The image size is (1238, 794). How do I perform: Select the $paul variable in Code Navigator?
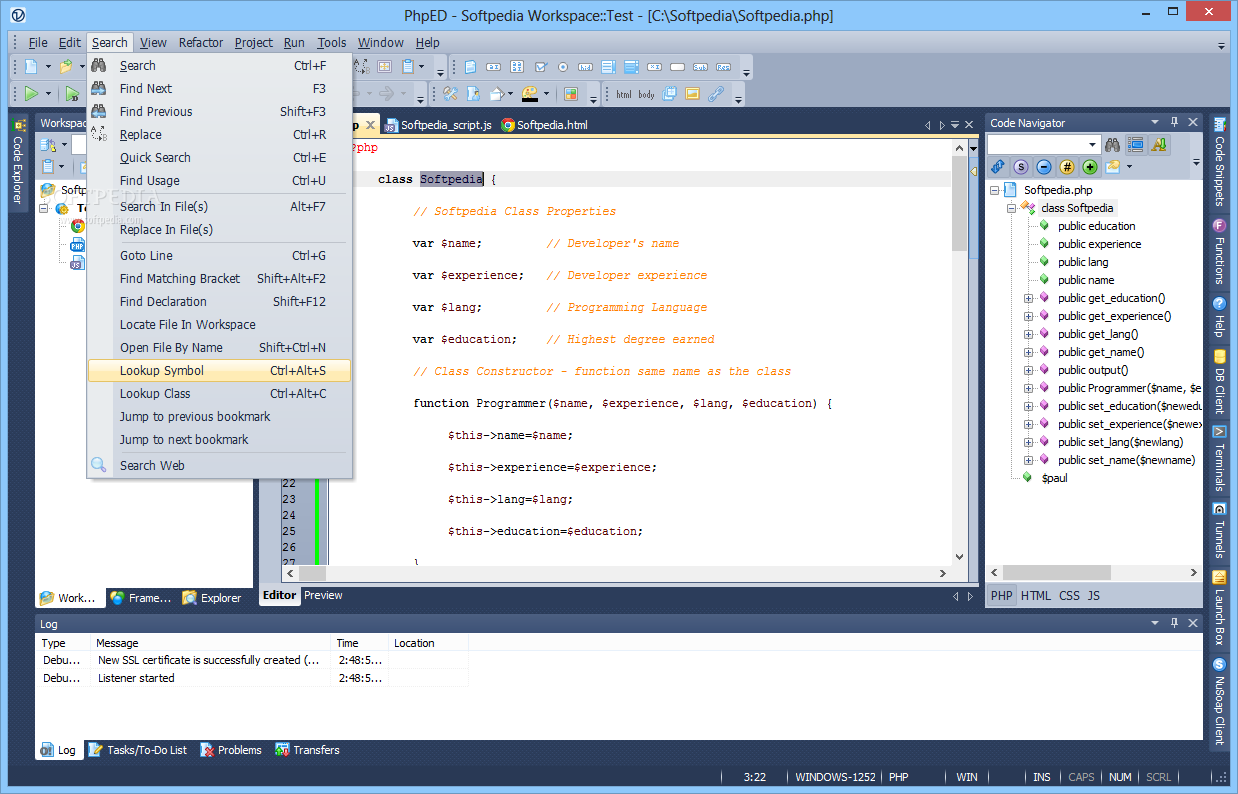[x=1055, y=478]
